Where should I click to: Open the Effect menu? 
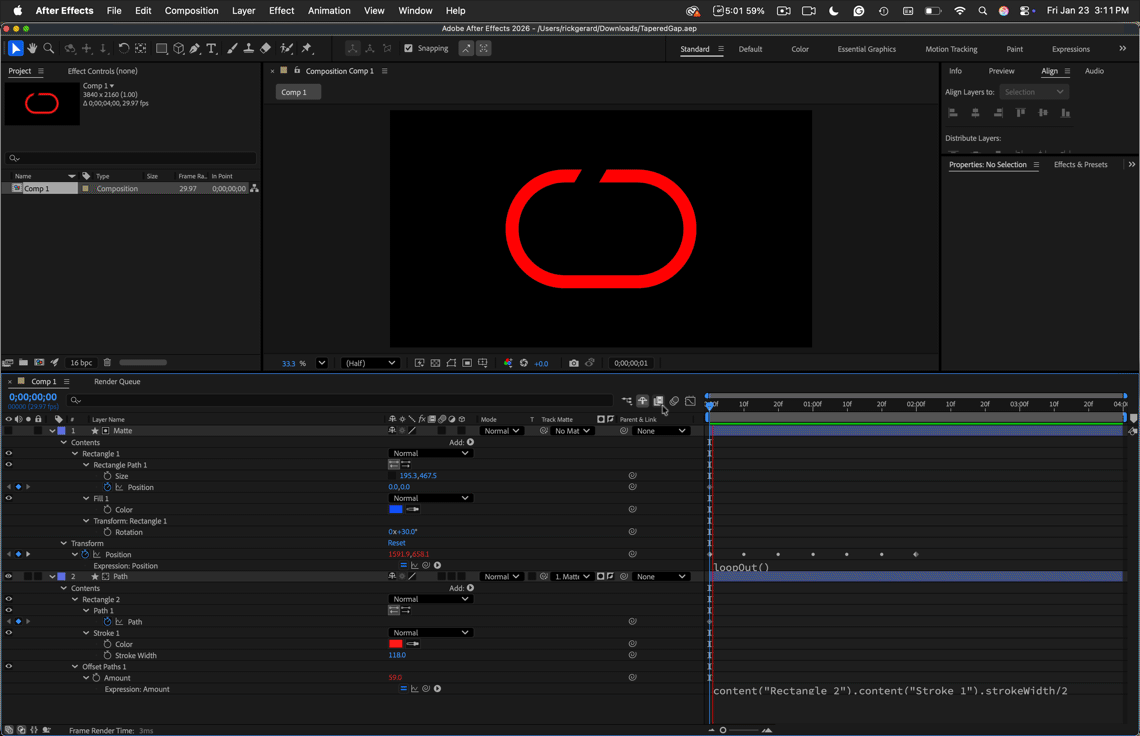(281, 10)
